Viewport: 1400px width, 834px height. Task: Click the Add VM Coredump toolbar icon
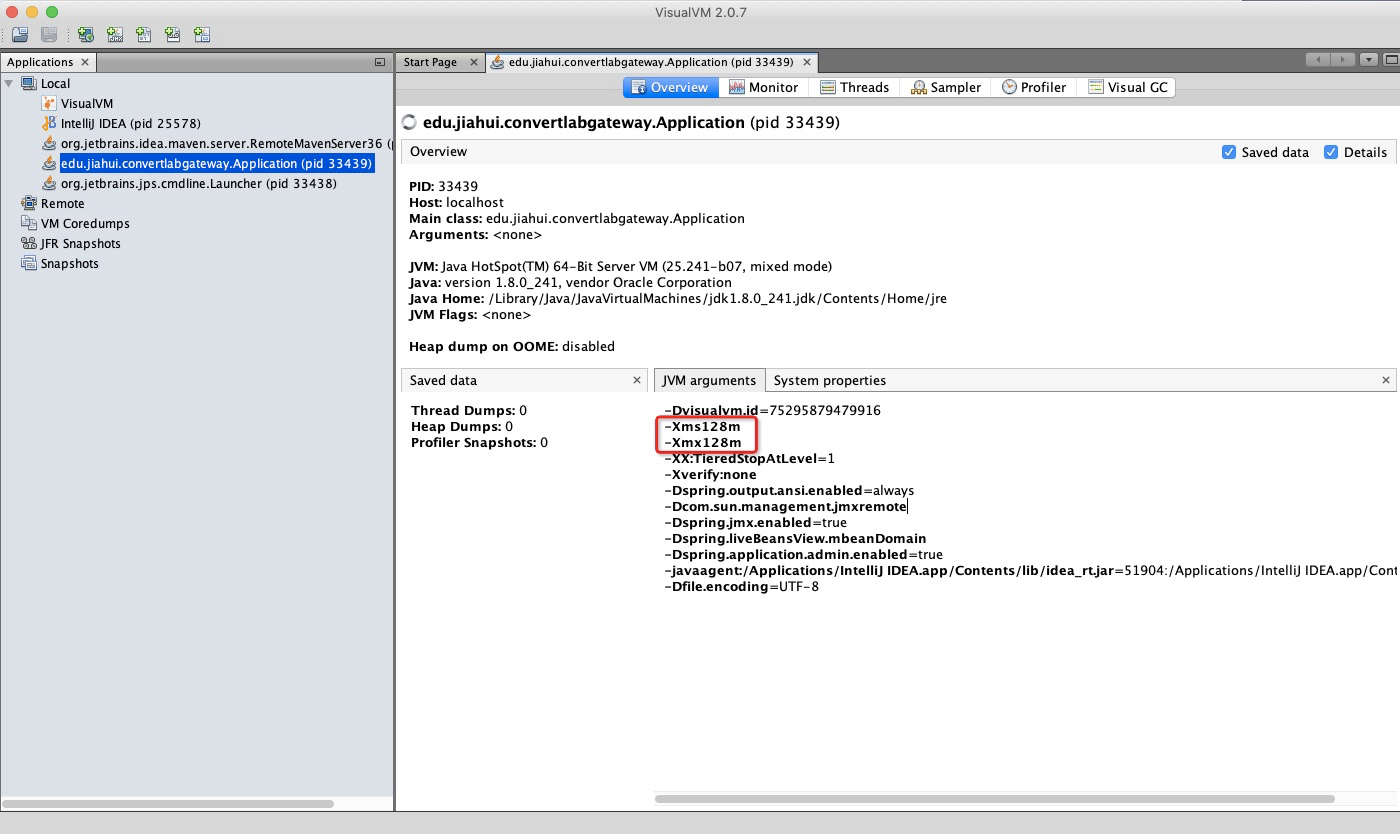click(x=144, y=35)
